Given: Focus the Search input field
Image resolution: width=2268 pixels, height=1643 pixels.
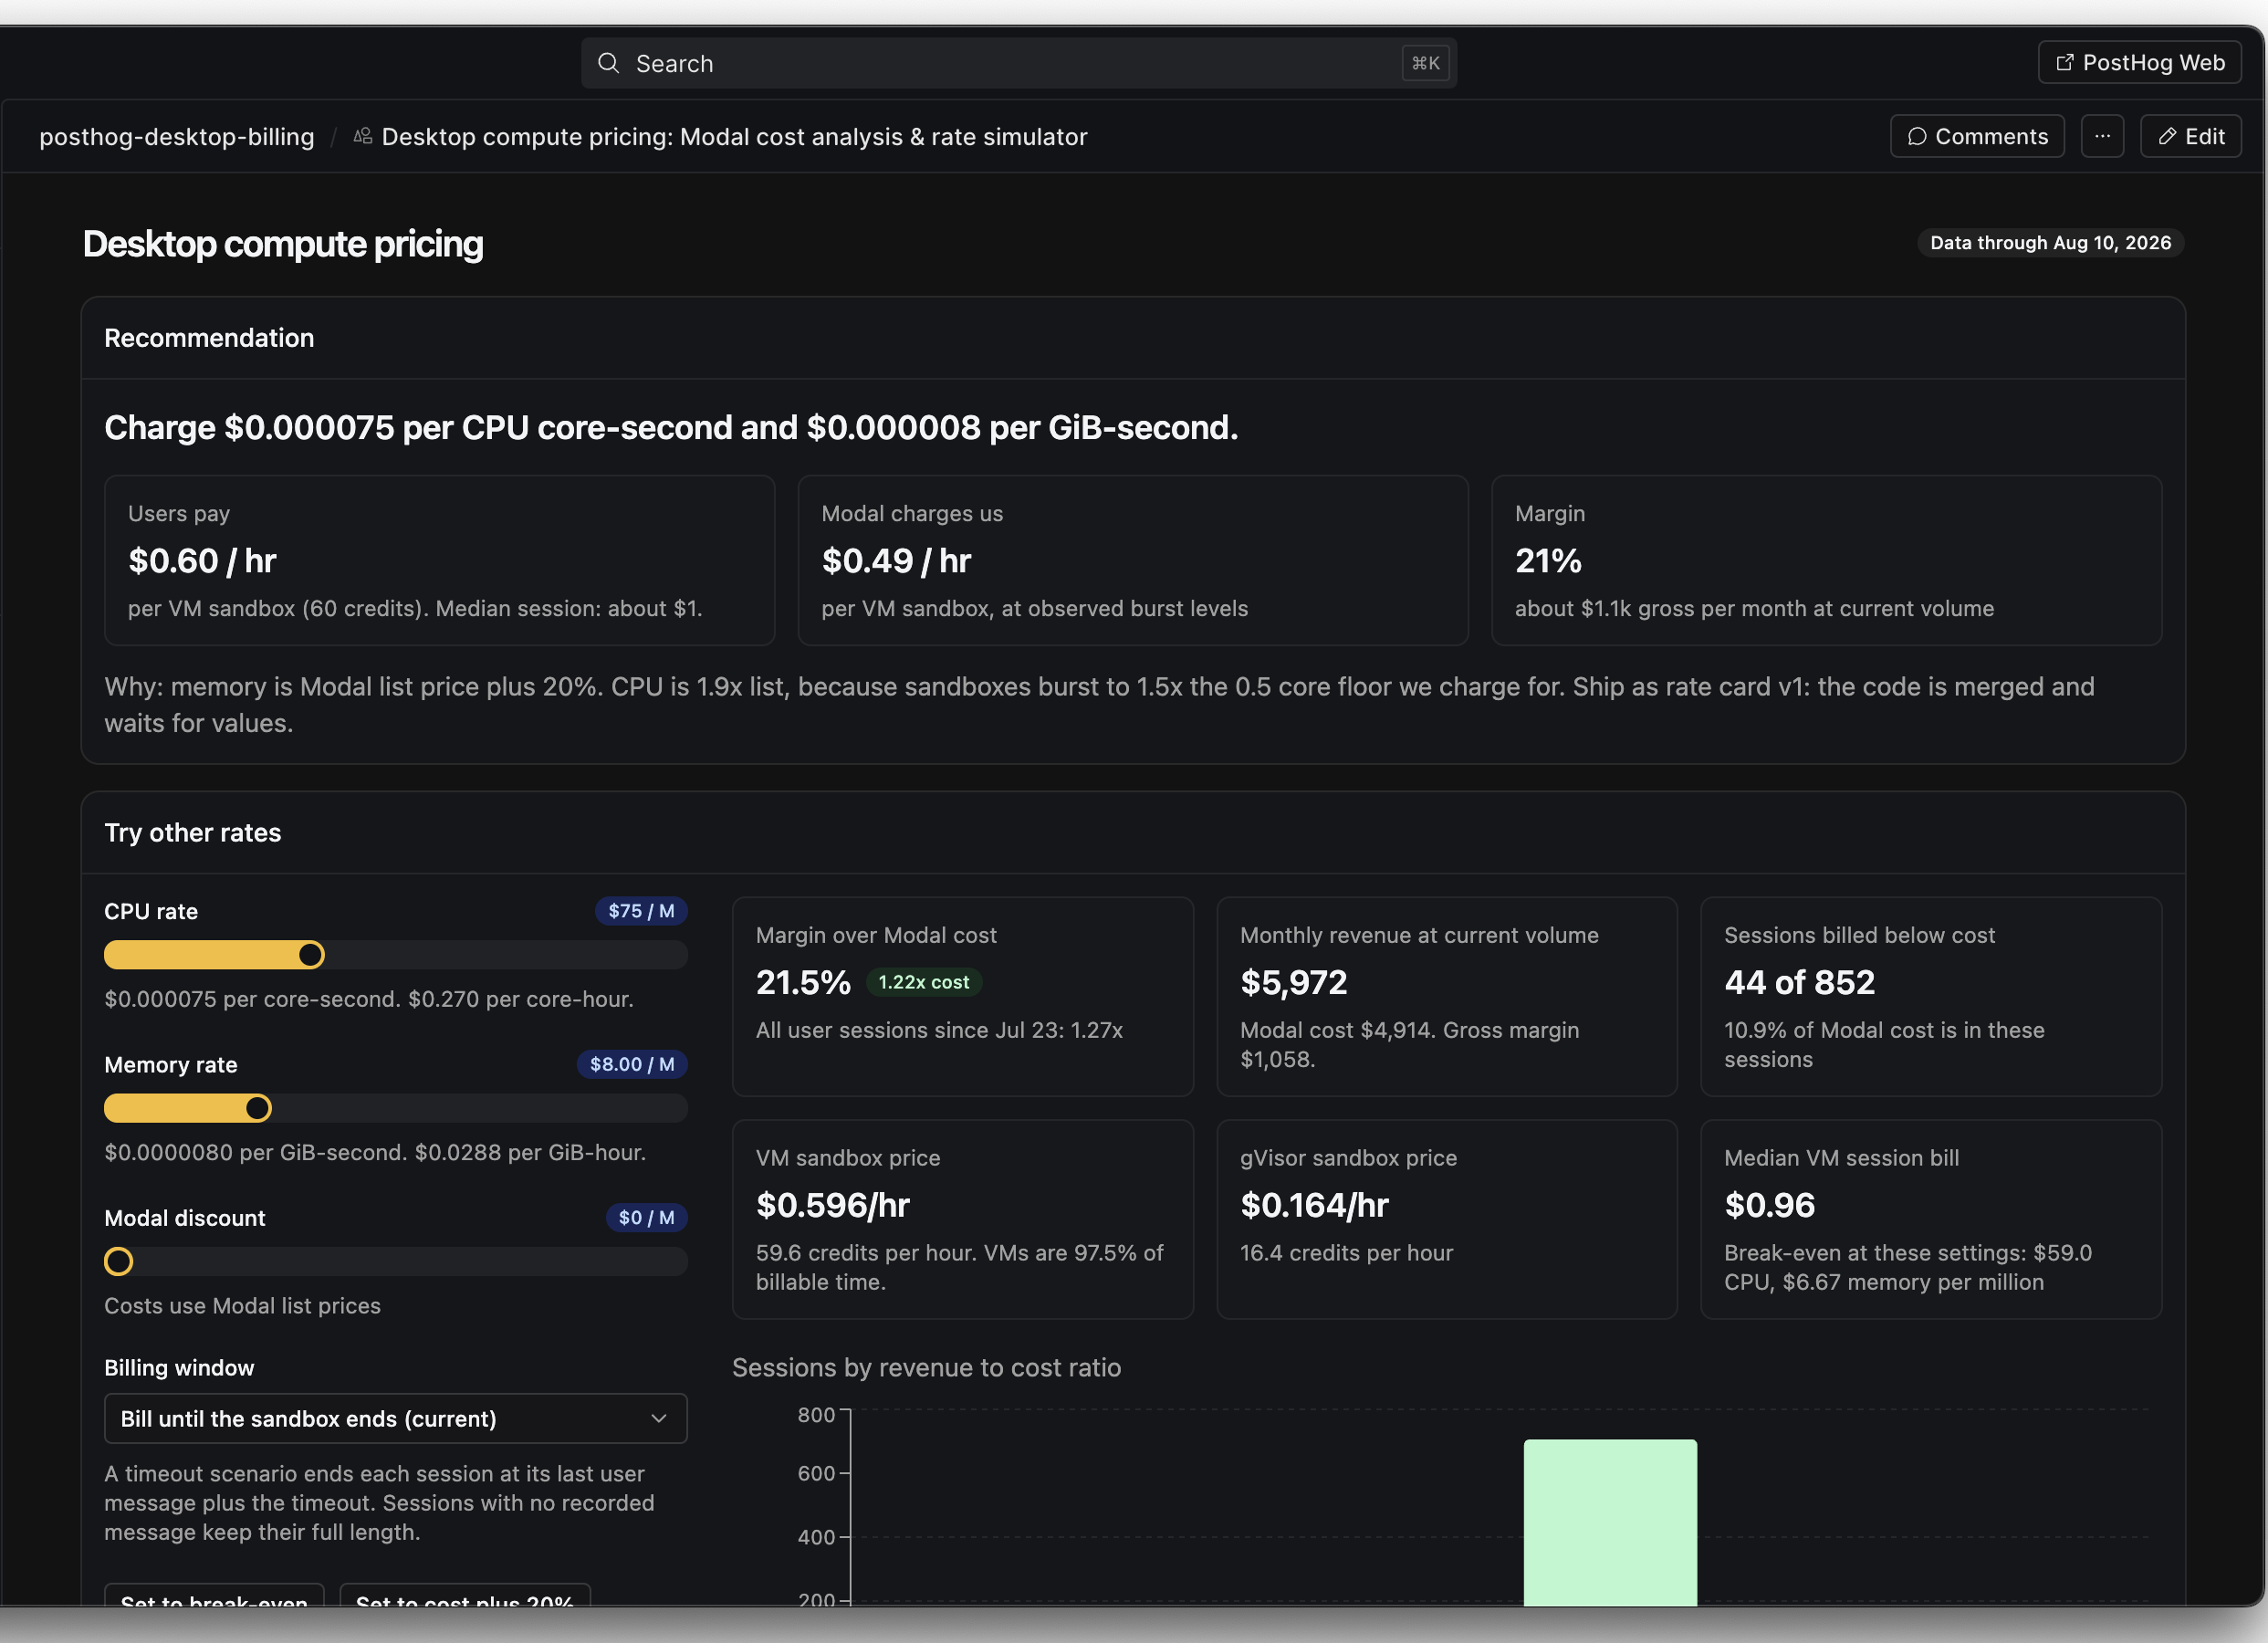Looking at the screenshot, I should 1018,63.
